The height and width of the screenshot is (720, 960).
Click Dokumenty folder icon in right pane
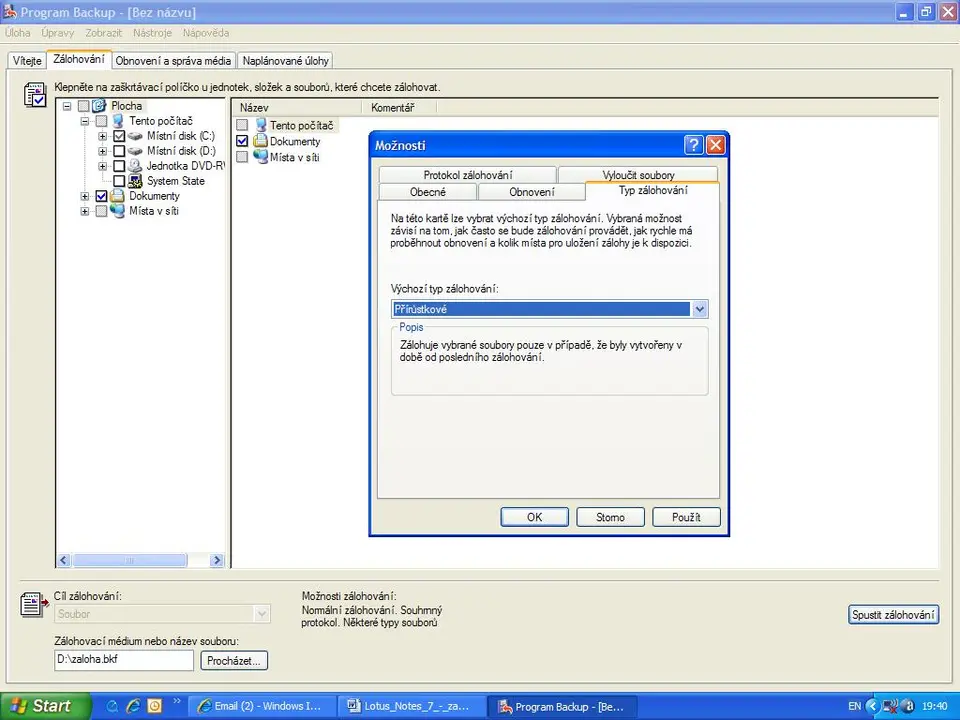(x=260, y=141)
